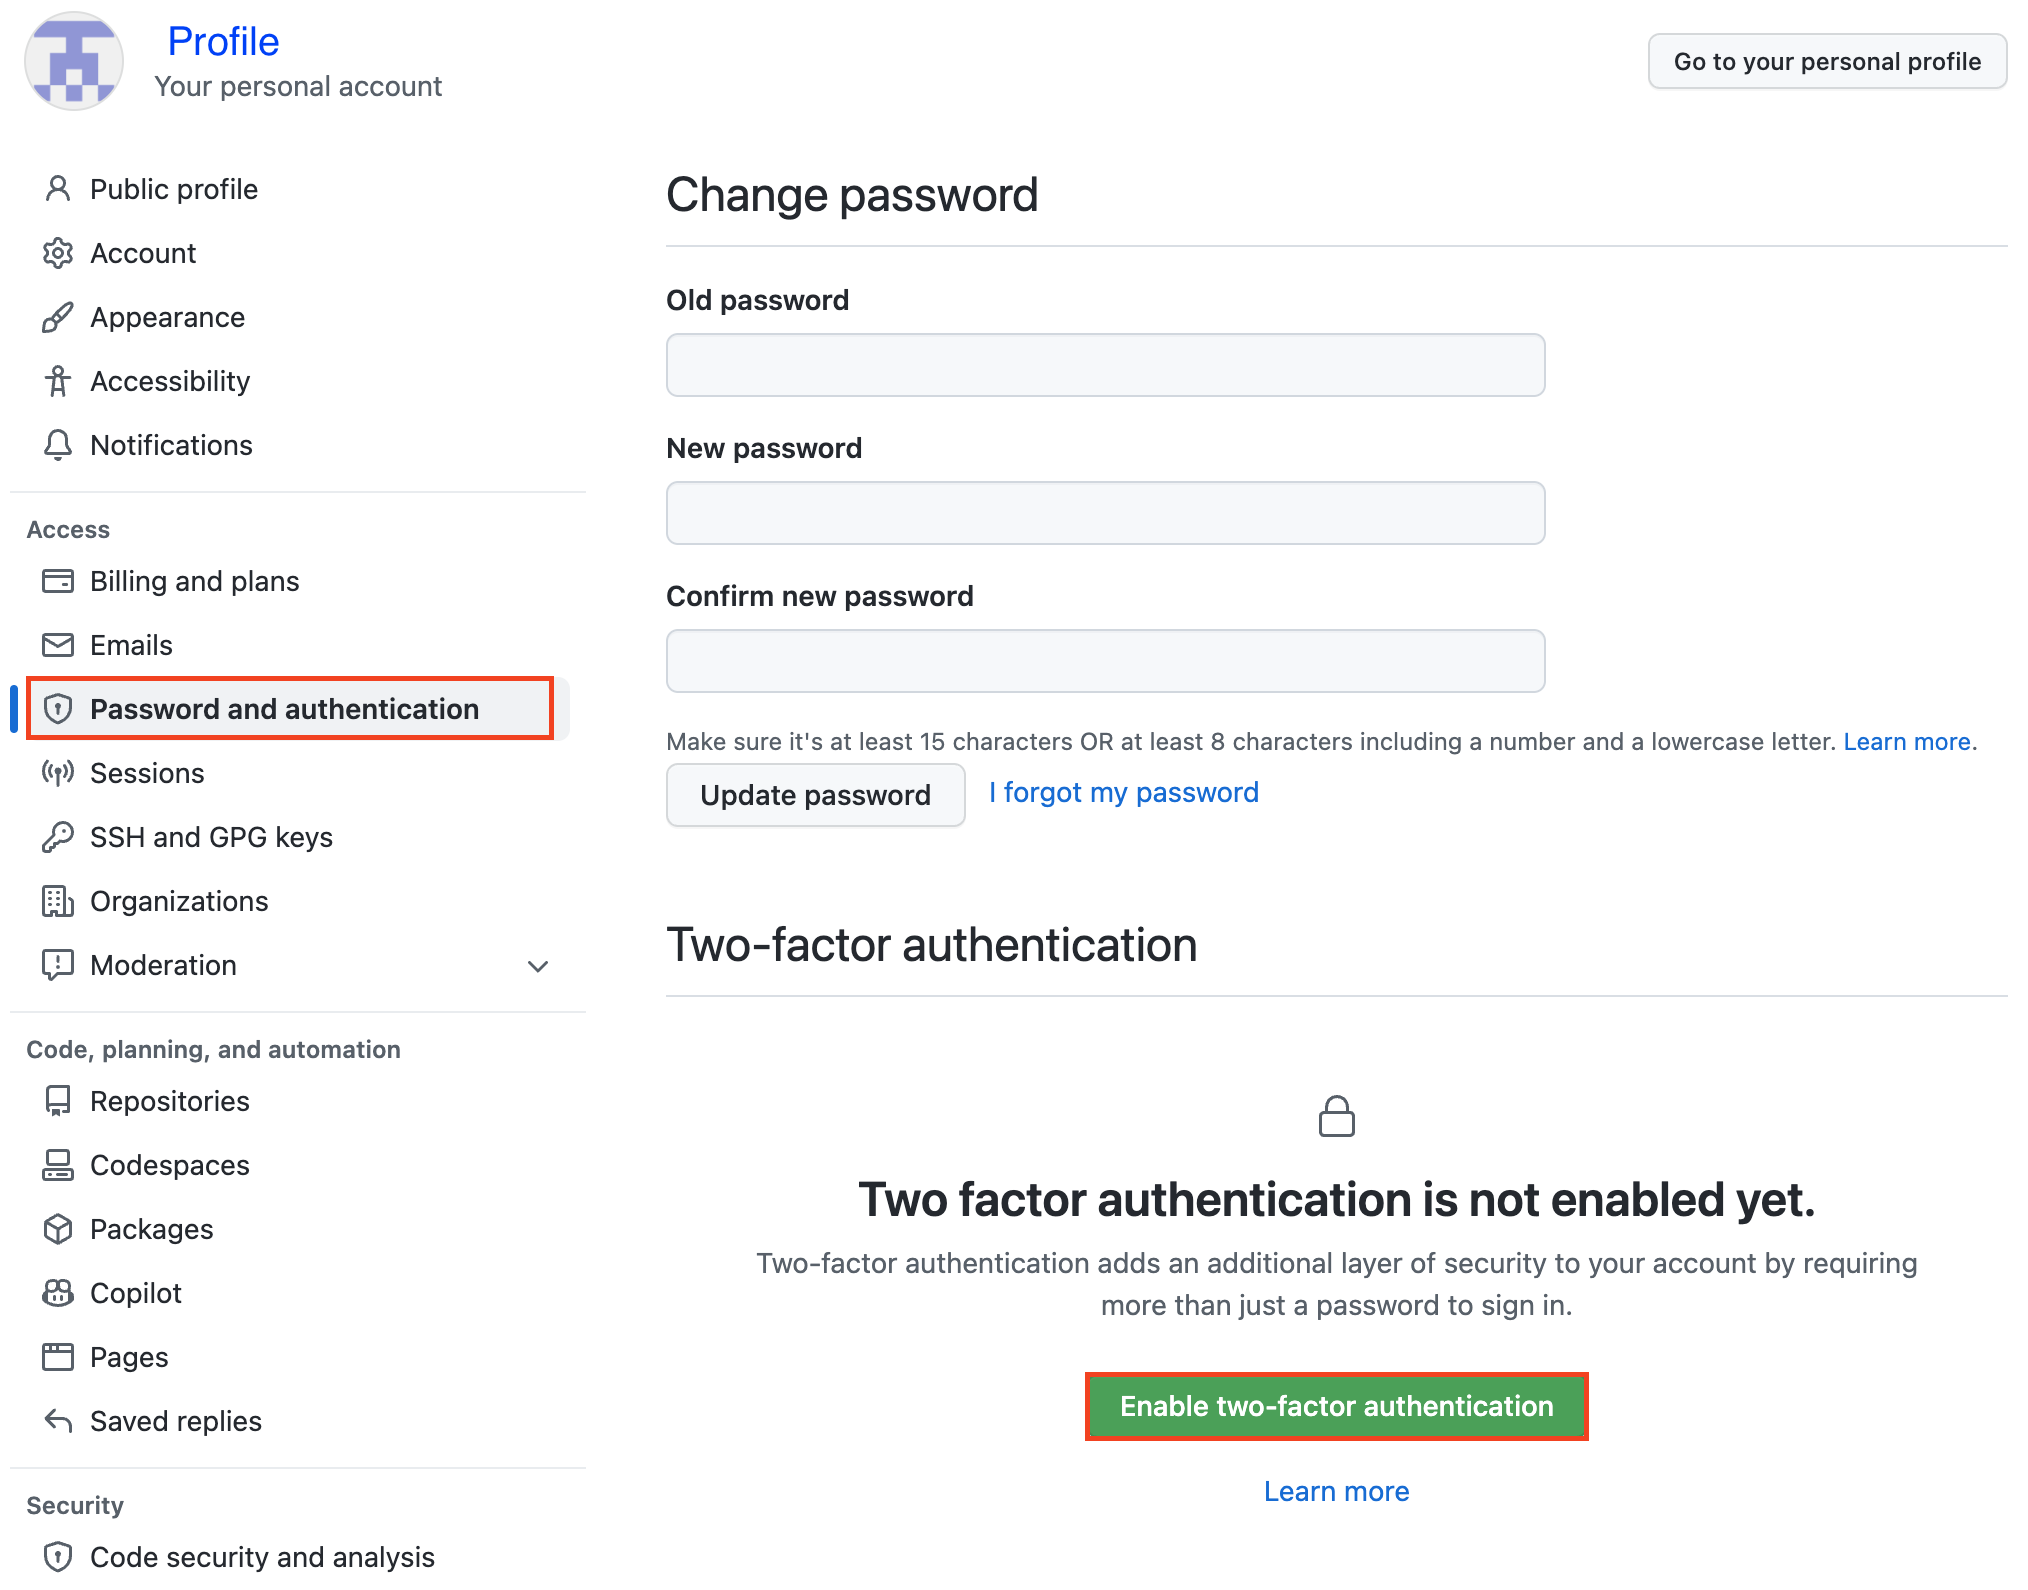The image size is (2028, 1590).
Task: Open the credit card icon for Billing
Action: point(58,581)
